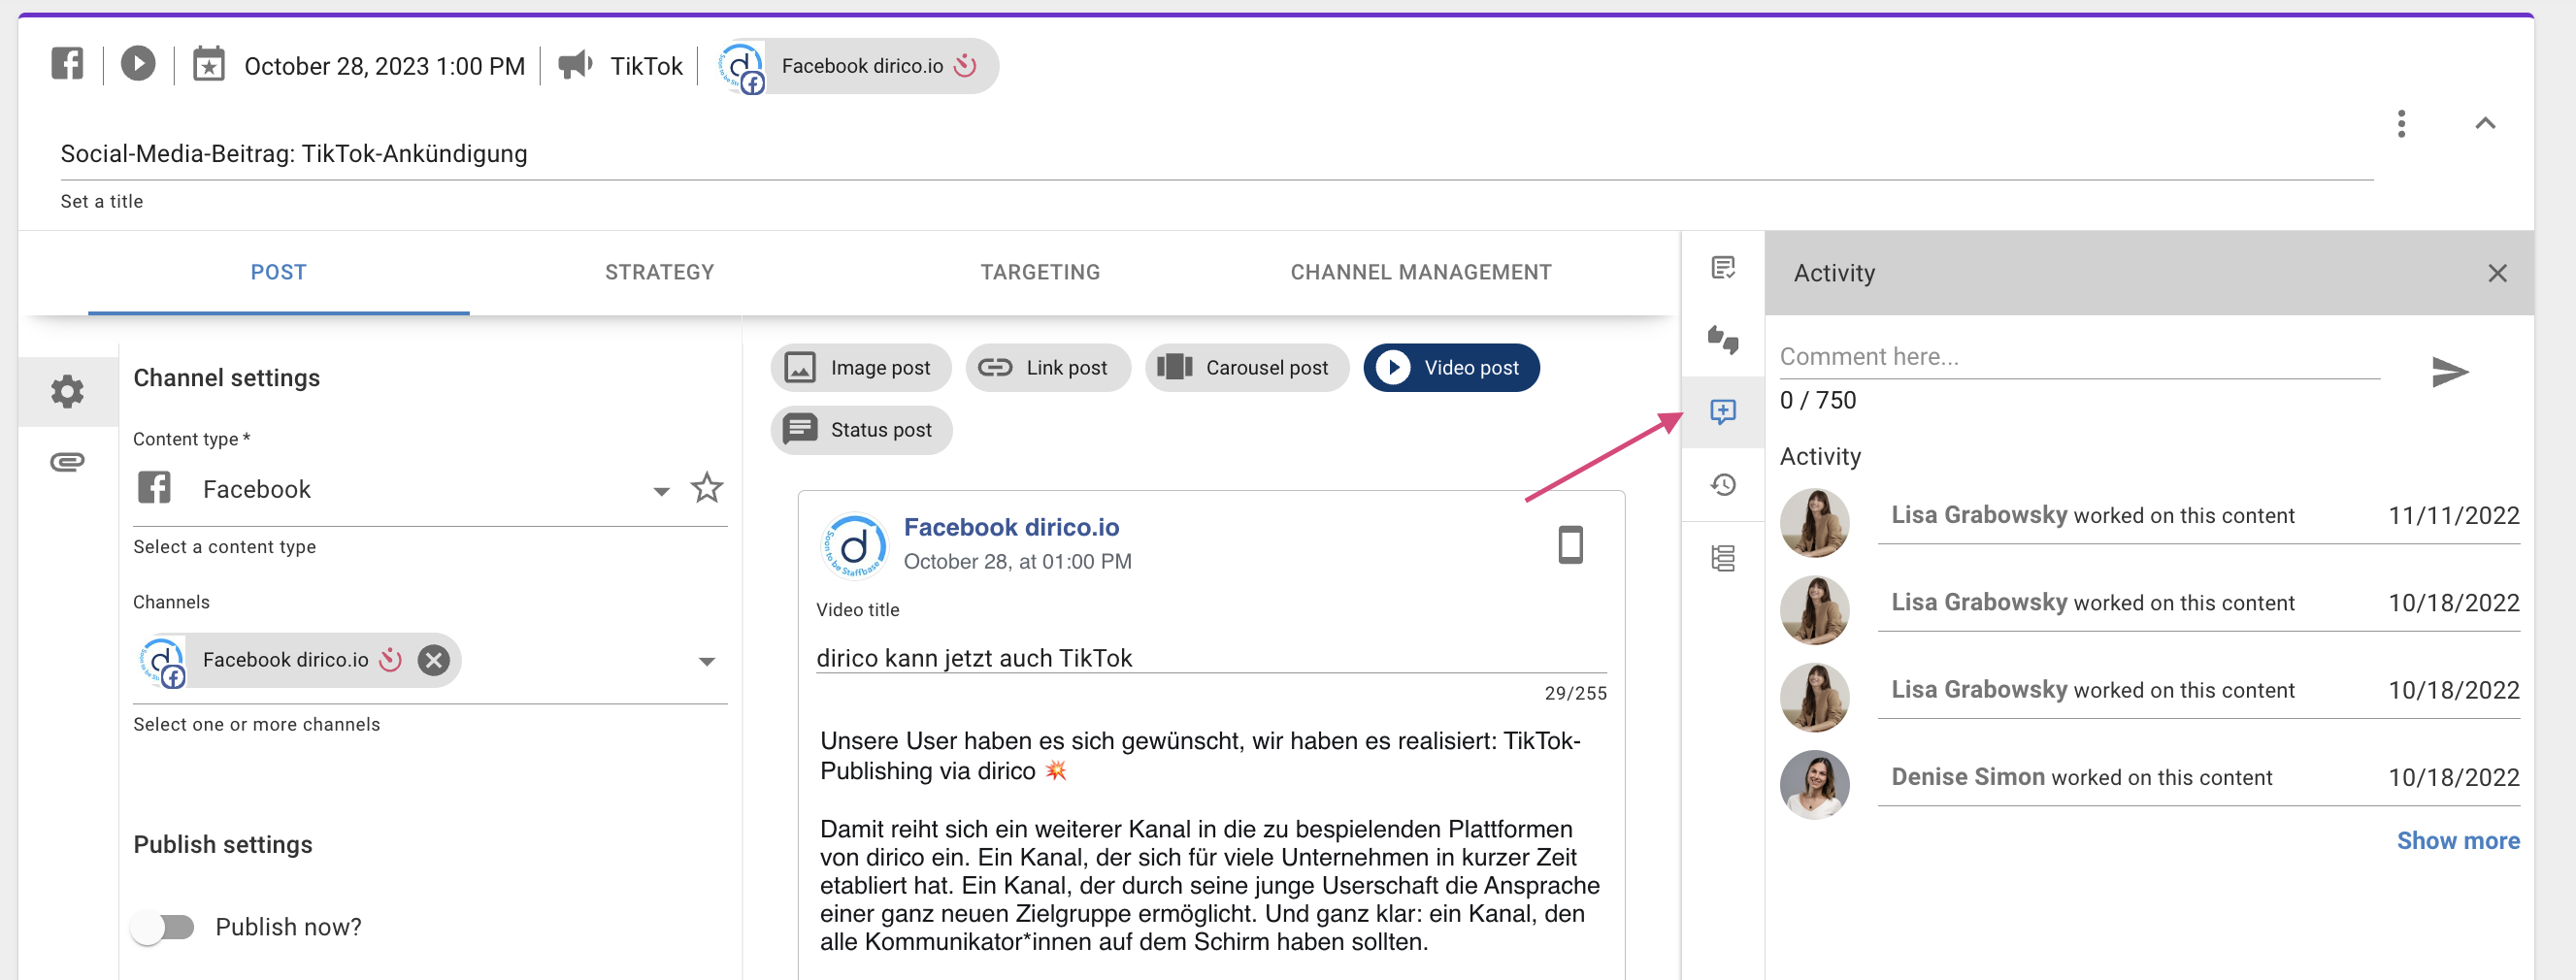Open the Content type dropdown

pyautogui.click(x=660, y=492)
